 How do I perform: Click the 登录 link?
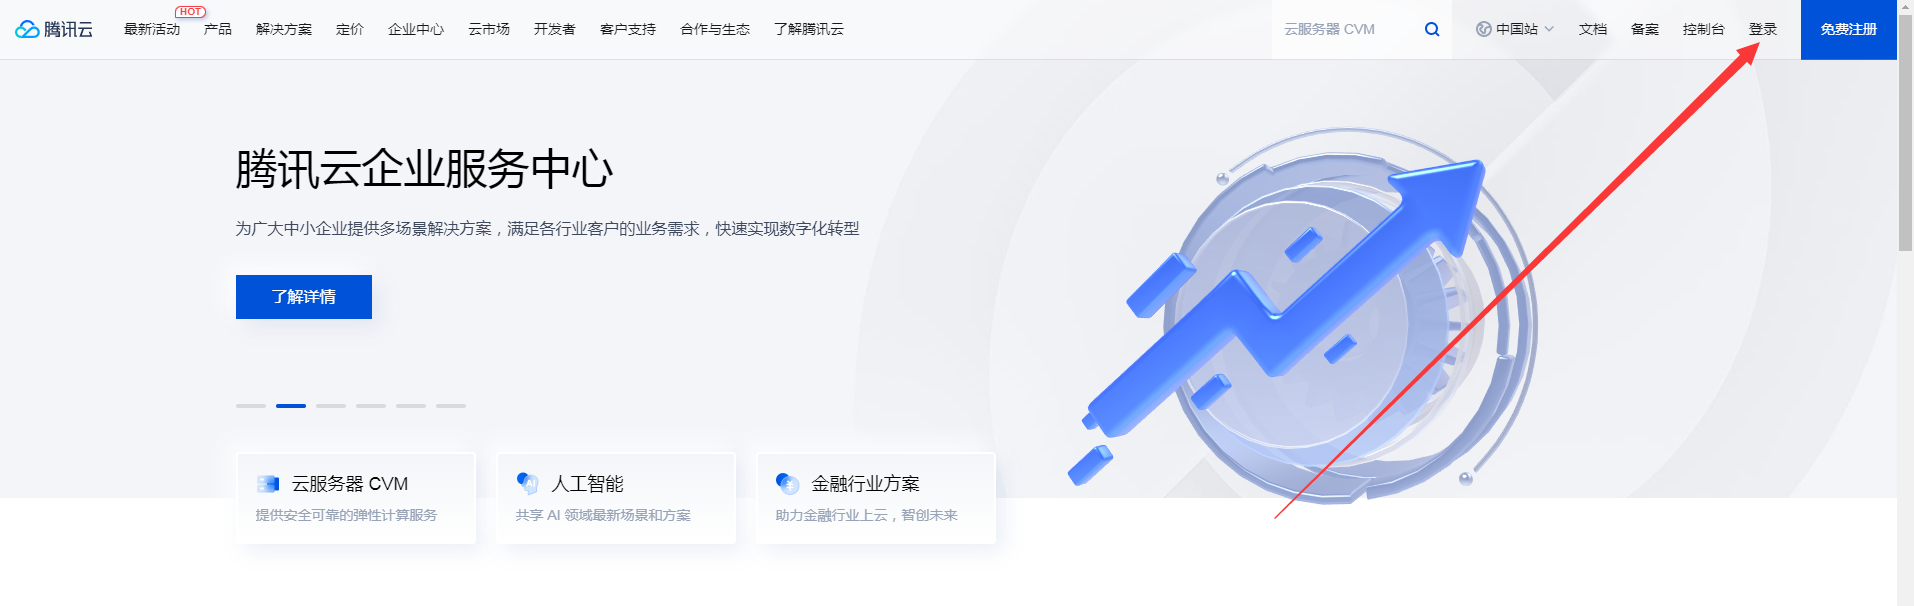tap(1762, 29)
